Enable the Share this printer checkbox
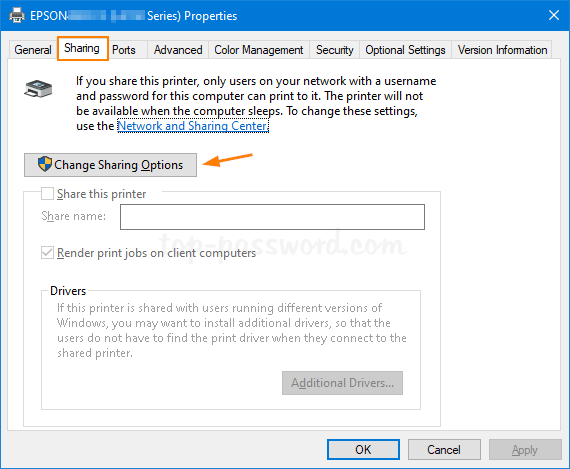 pyautogui.click(x=47, y=194)
